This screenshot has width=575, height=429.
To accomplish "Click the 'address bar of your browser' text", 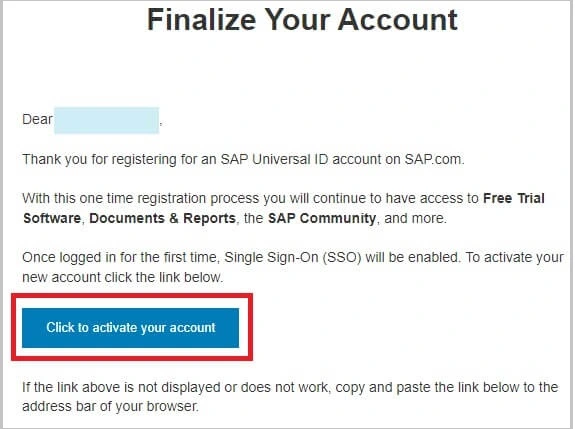I will click(x=110, y=407).
